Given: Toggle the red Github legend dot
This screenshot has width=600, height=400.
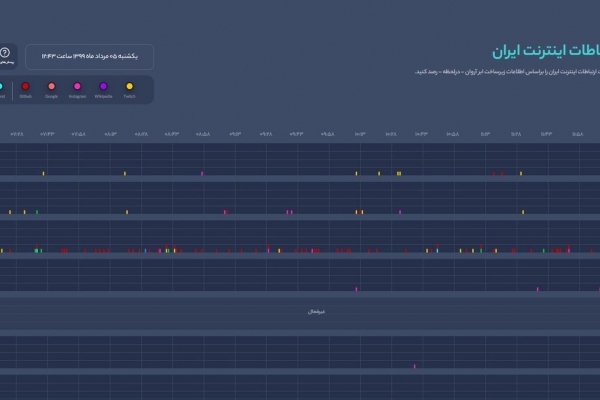Looking at the screenshot, I should 25,86.
